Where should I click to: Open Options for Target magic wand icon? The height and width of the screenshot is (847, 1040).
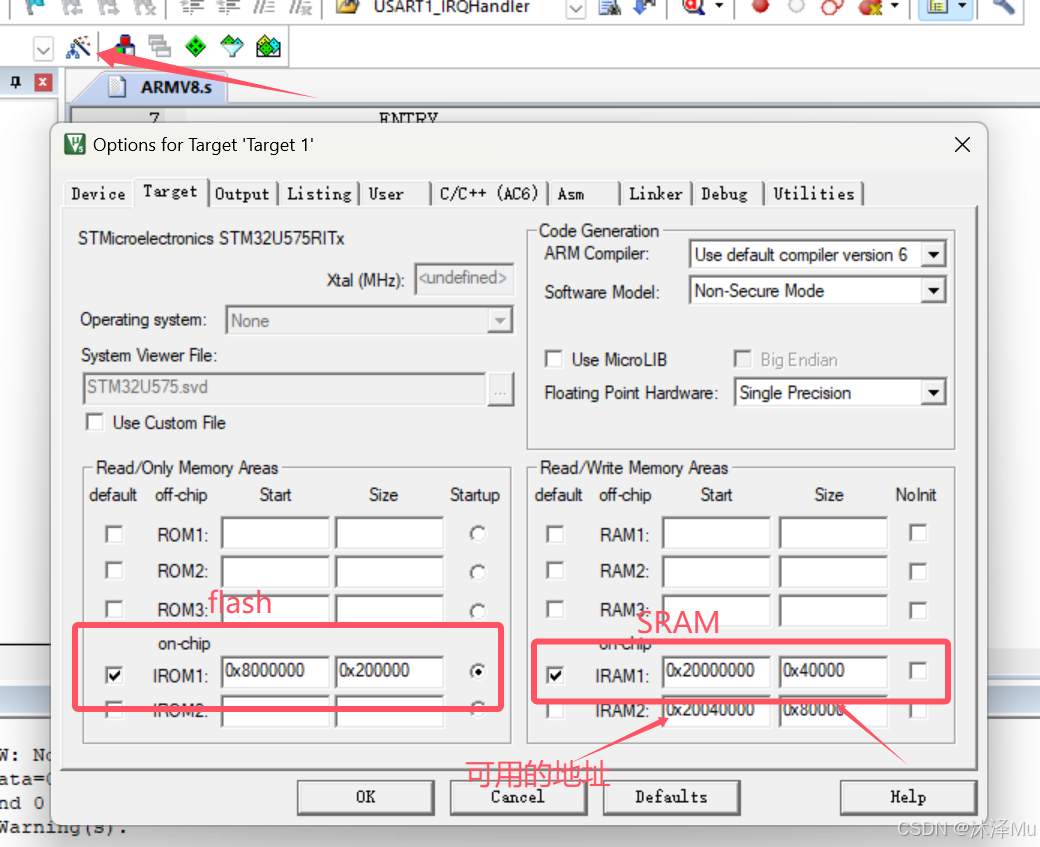click(78, 47)
